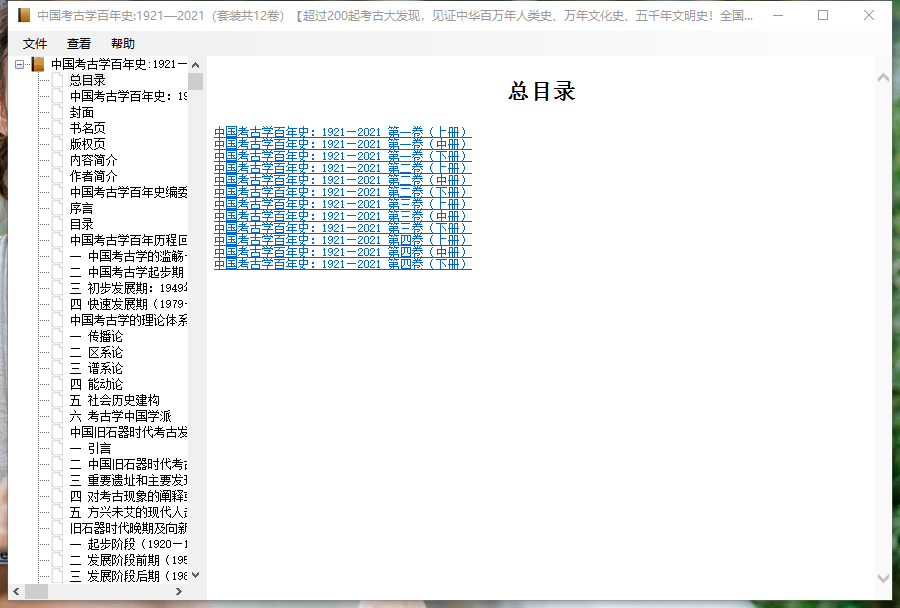Open link 第一卷(中册)
Viewport: 900px width, 608px height.
click(343, 144)
